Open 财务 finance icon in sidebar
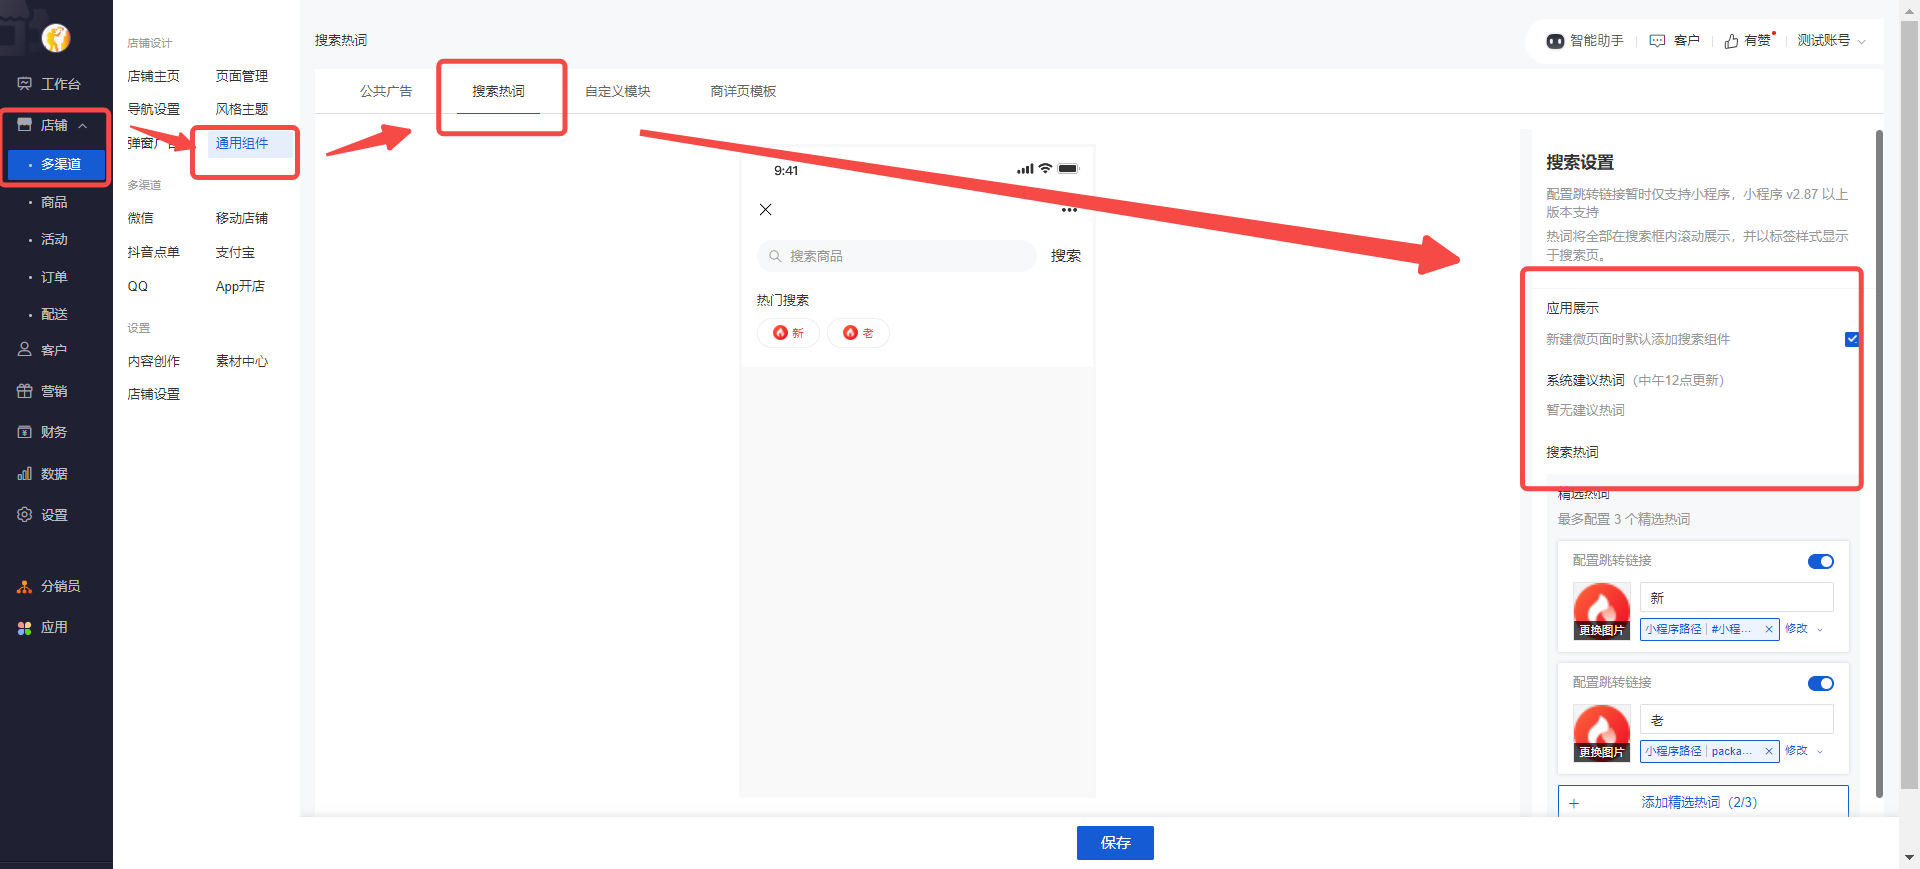This screenshot has height=869, width=1920. click(x=25, y=432)
